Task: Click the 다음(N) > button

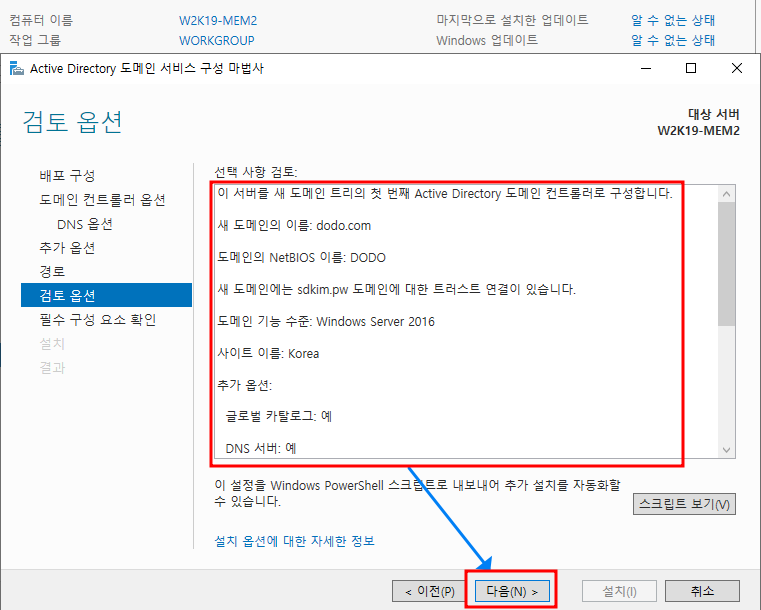Action: (512, 591)
